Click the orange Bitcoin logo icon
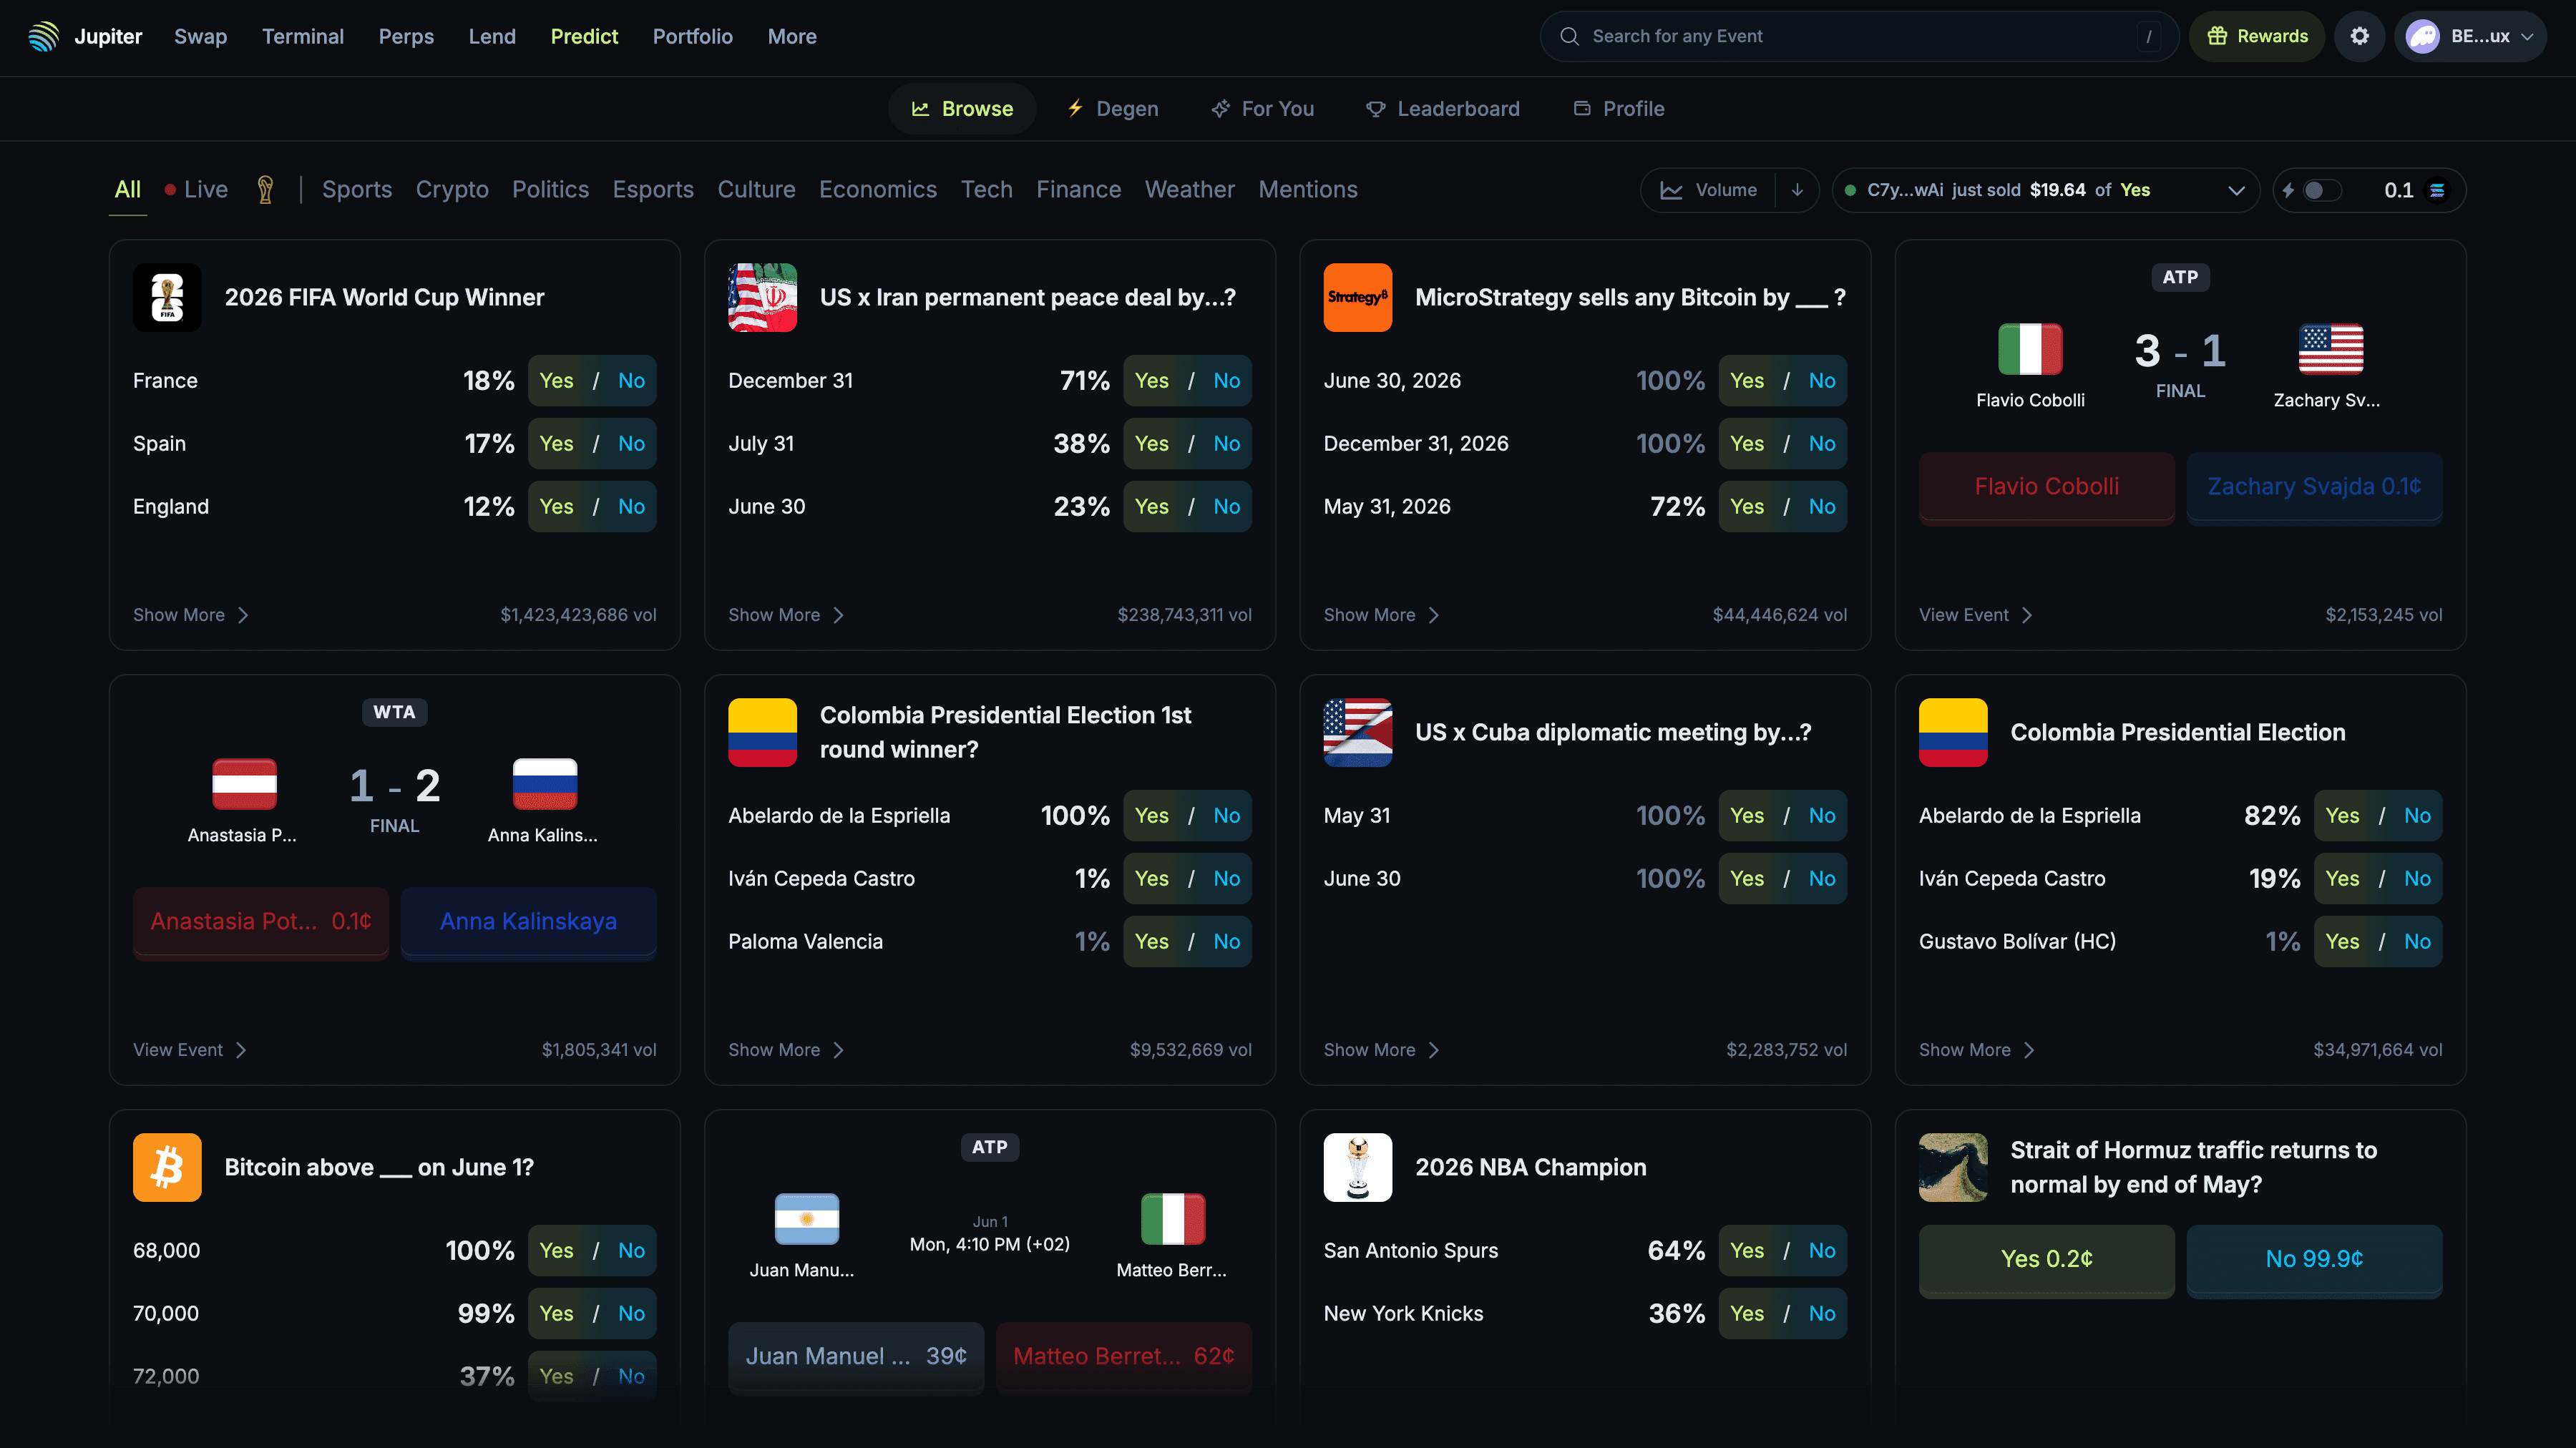The height and width of the screenshot is (1448, 2576). tap(167, 1167)
